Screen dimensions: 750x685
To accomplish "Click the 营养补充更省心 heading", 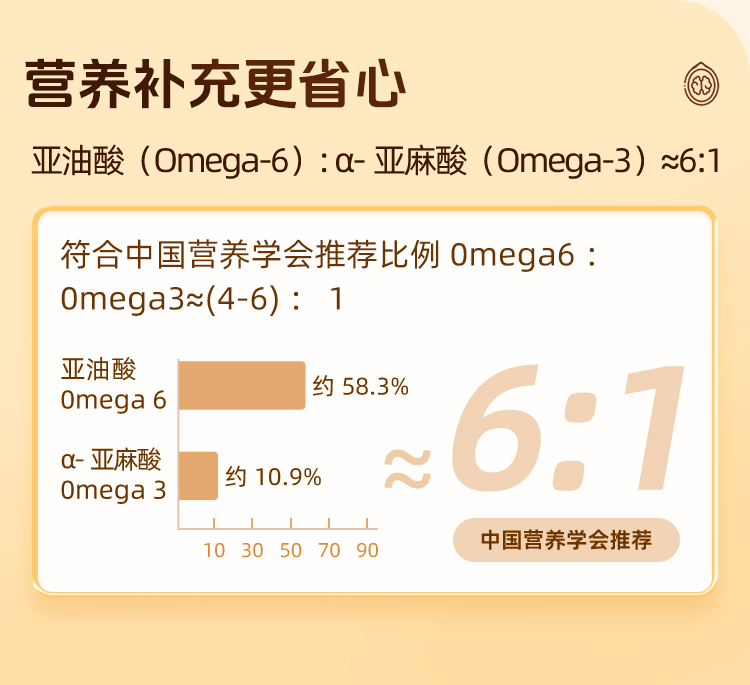I will (x=215, y=82).
